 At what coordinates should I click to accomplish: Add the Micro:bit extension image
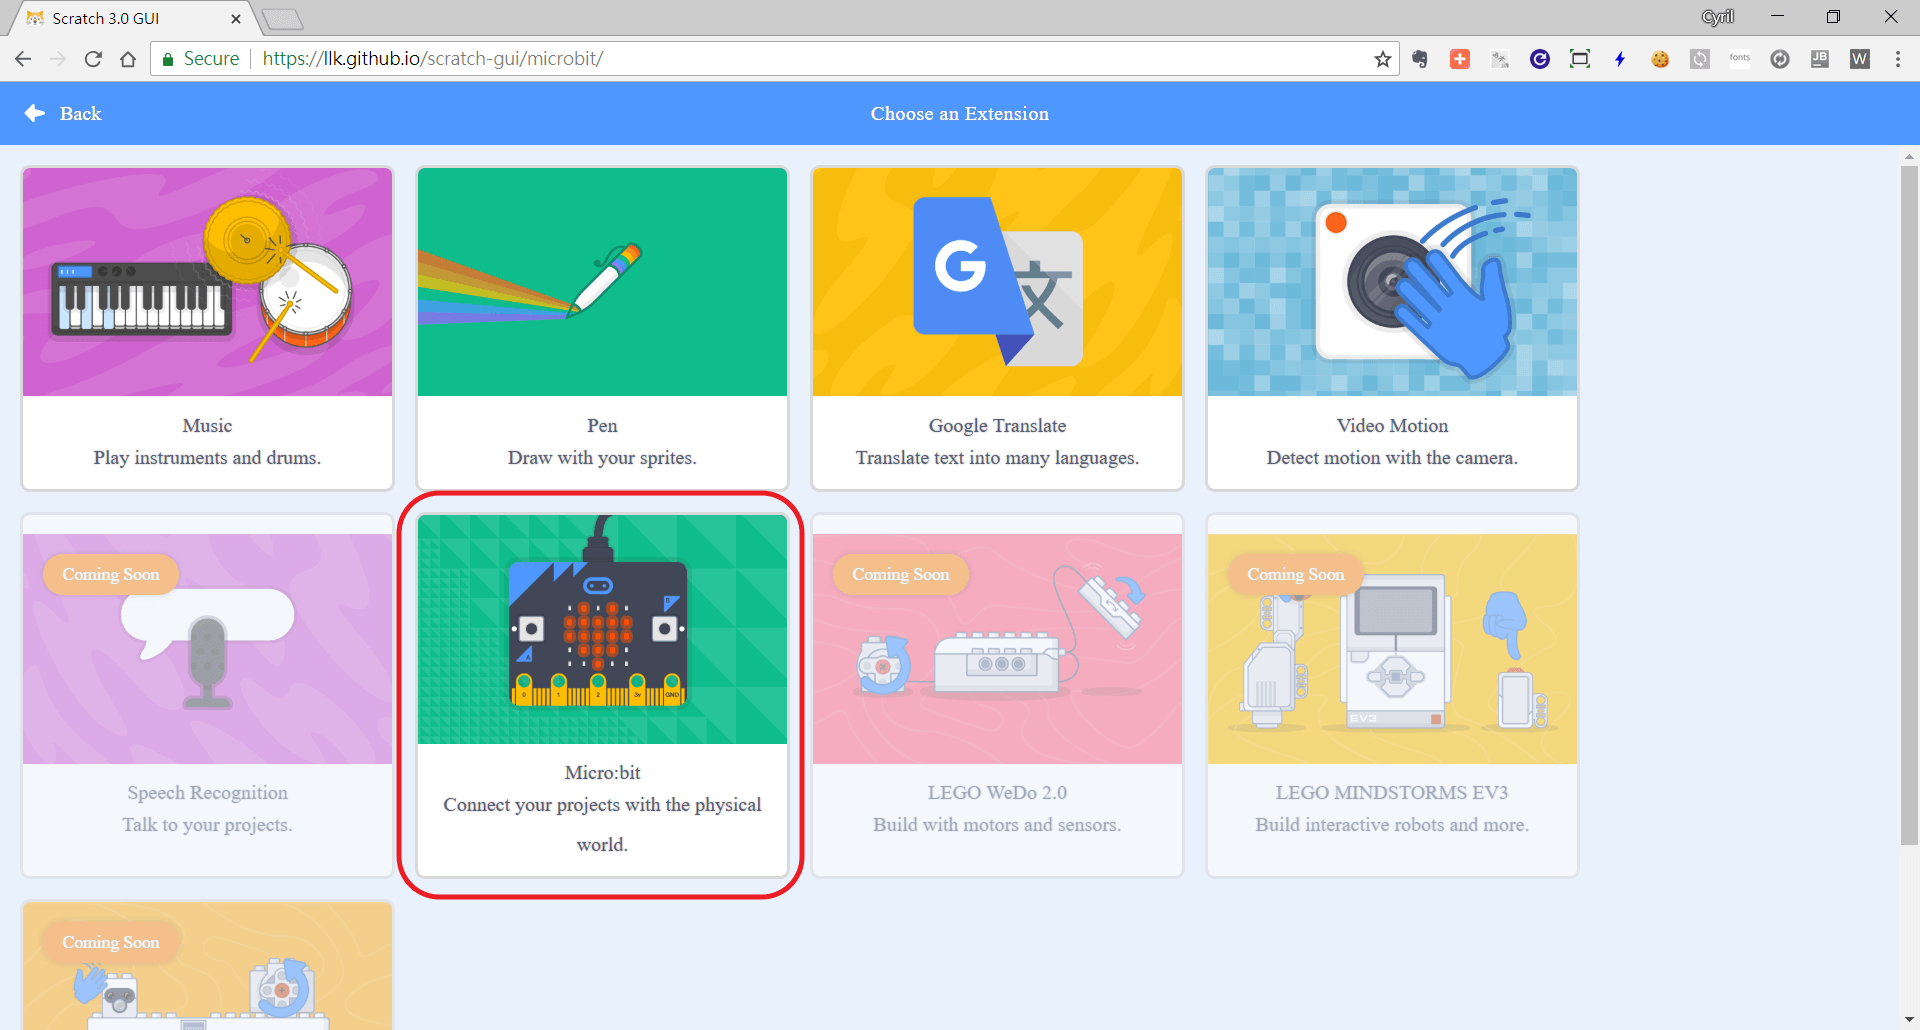[602, 629]
